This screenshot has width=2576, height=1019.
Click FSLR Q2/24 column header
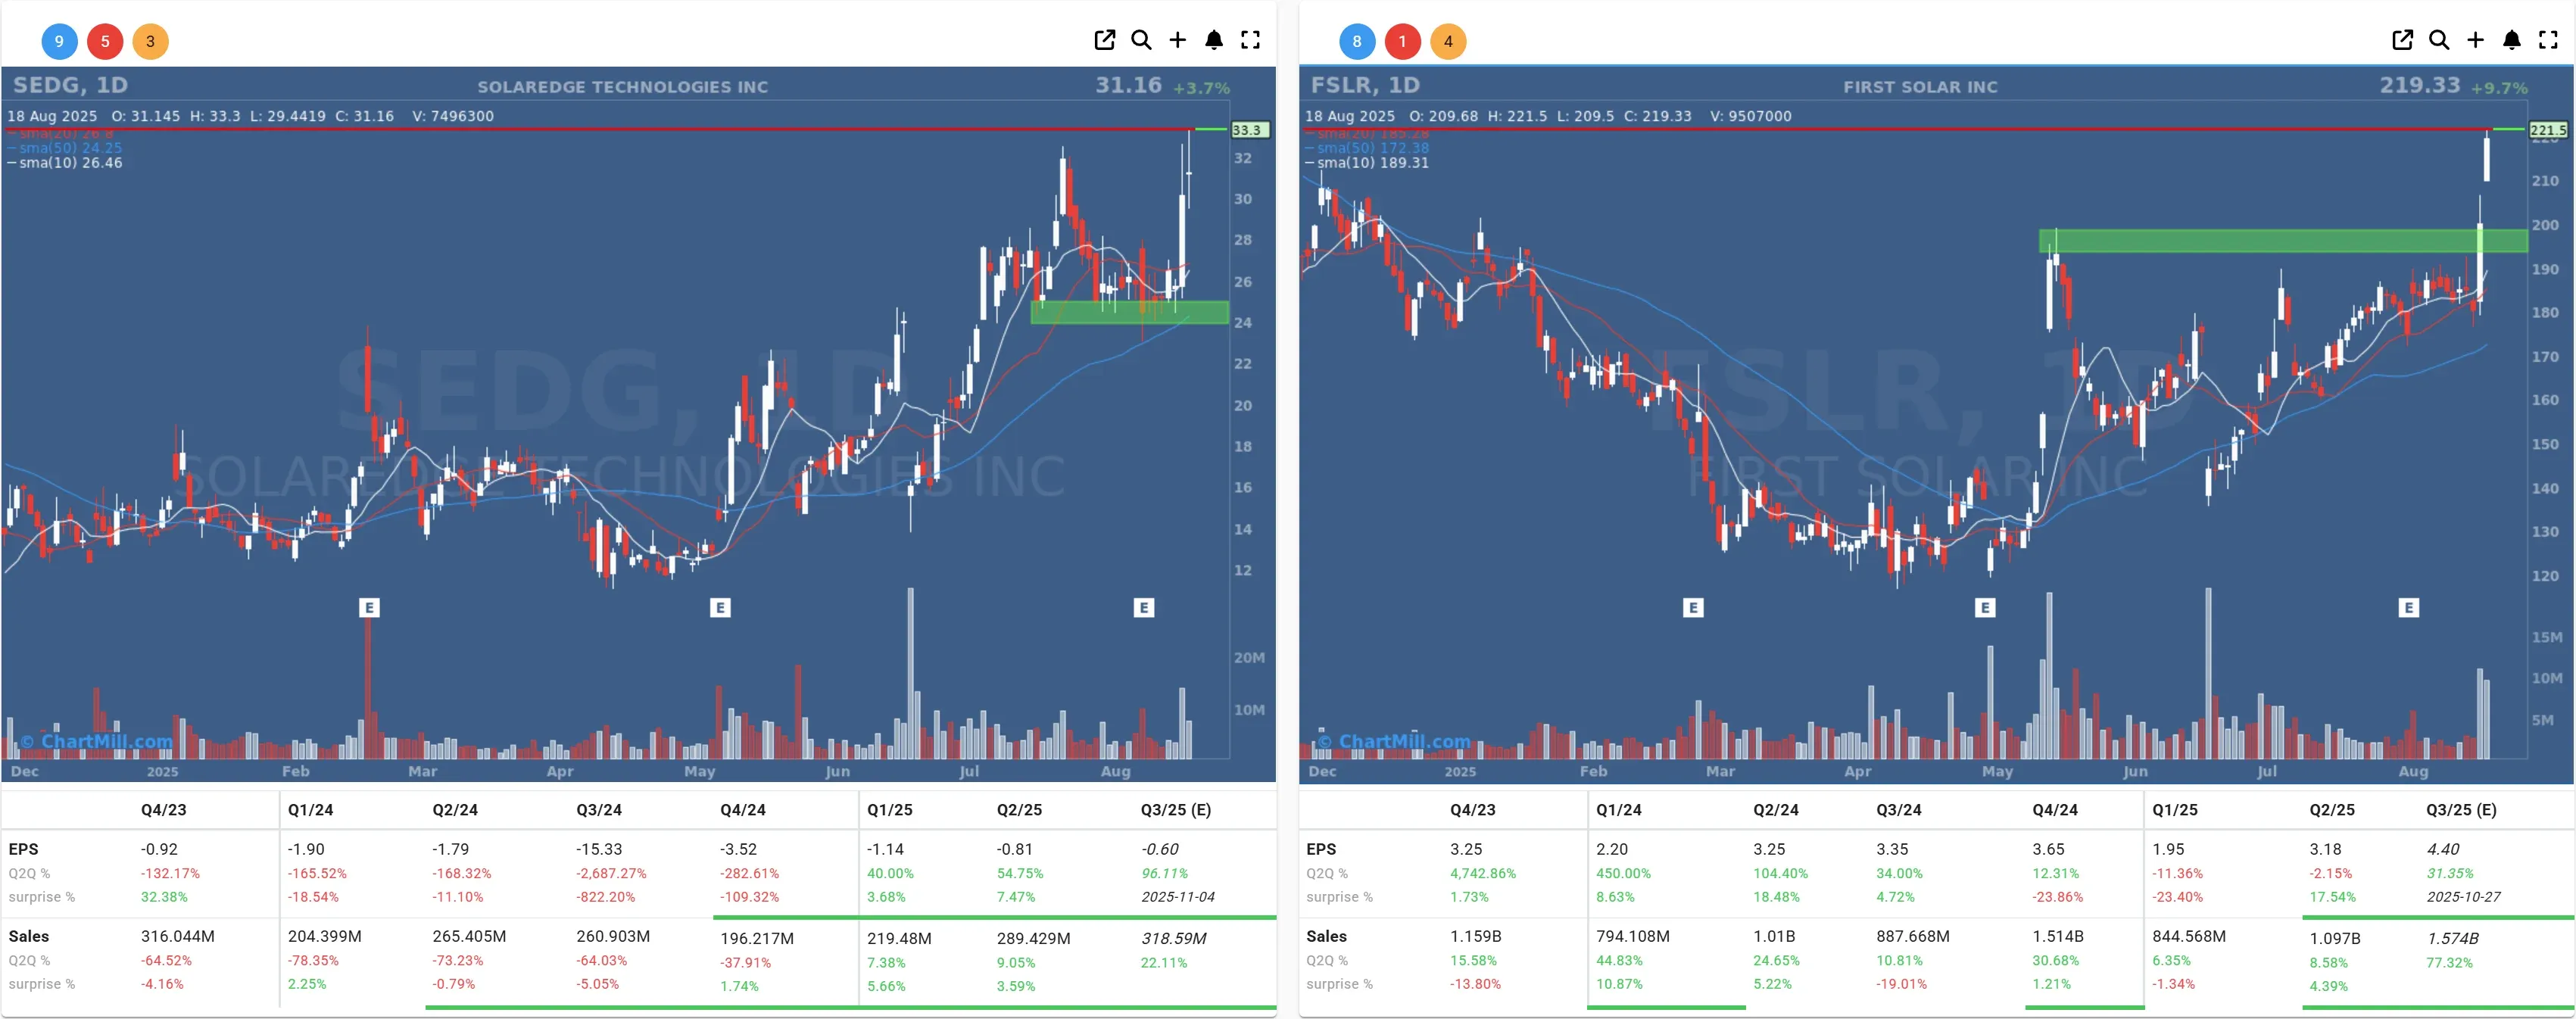click(x=1776, y=810)
